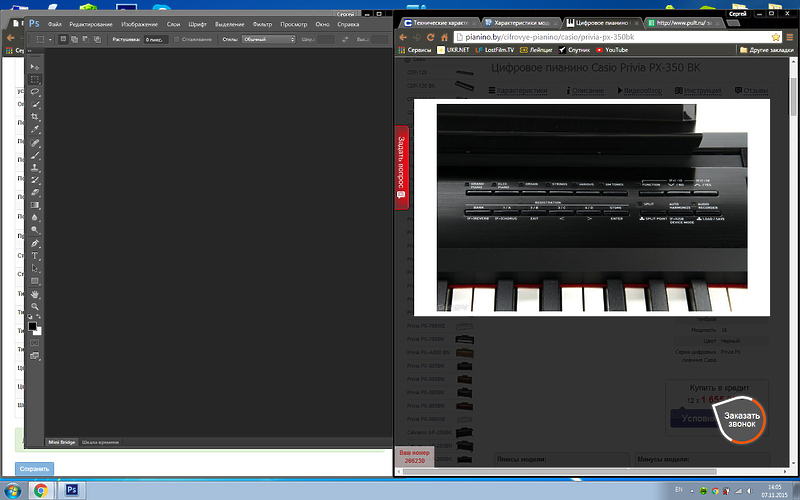Open the Окно menu
The height and width of the screenshot is (500, 800).
point(322,24)
